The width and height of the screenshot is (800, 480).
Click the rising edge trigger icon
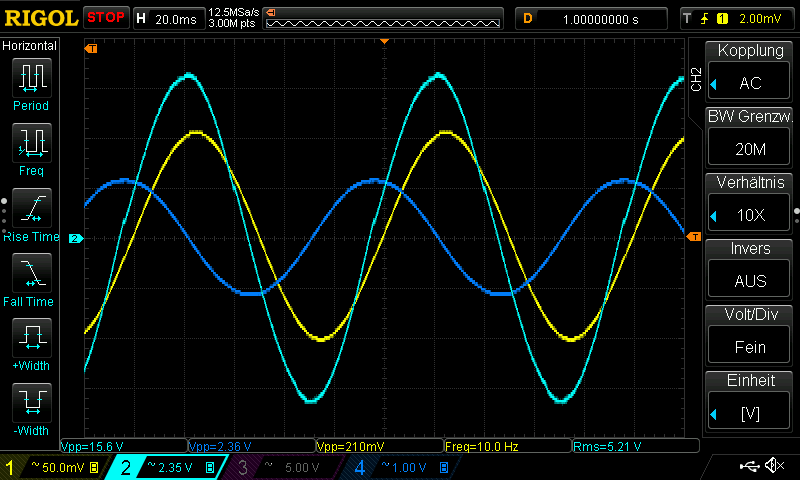coord(705,19)
